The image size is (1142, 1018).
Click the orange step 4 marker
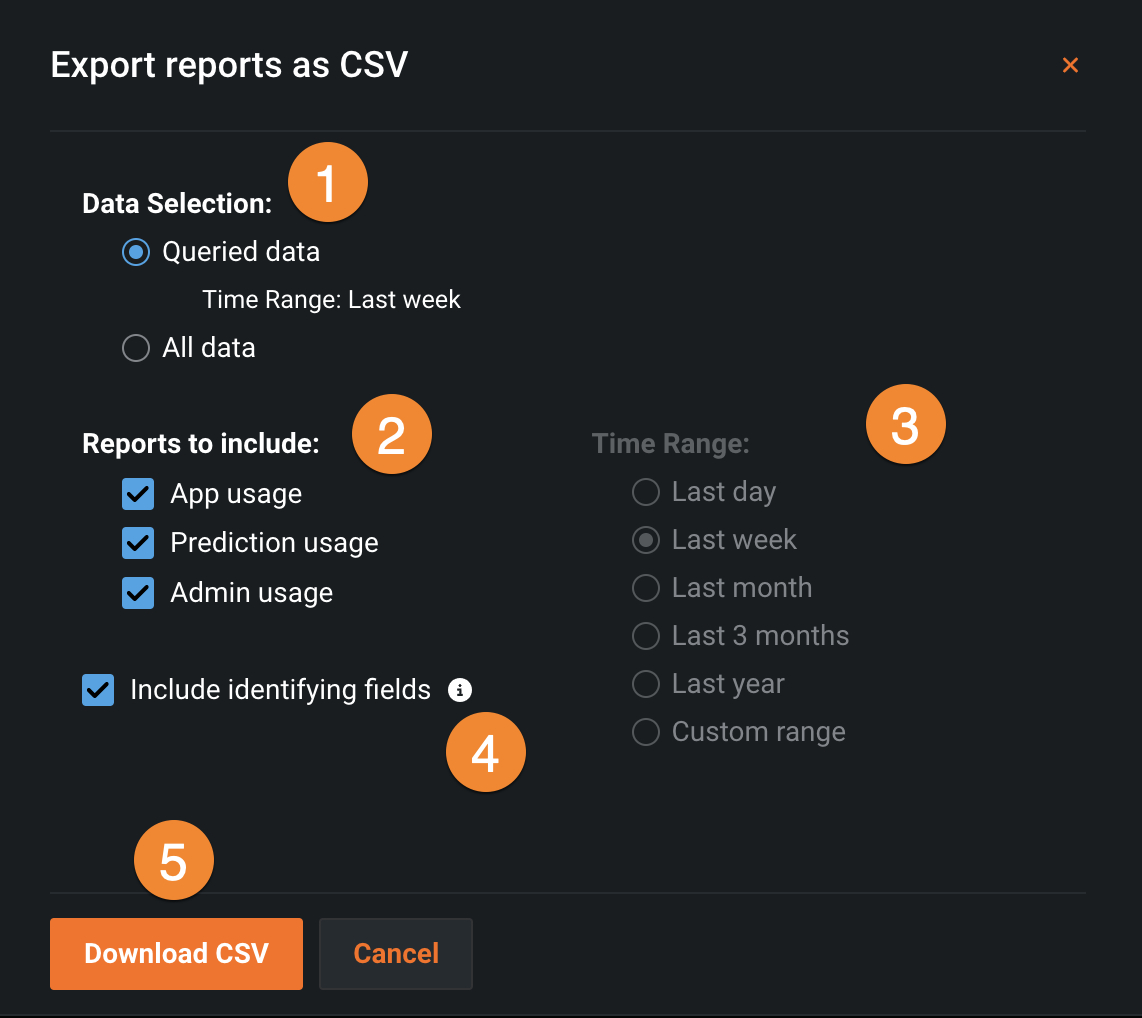[x=485, y=753]
